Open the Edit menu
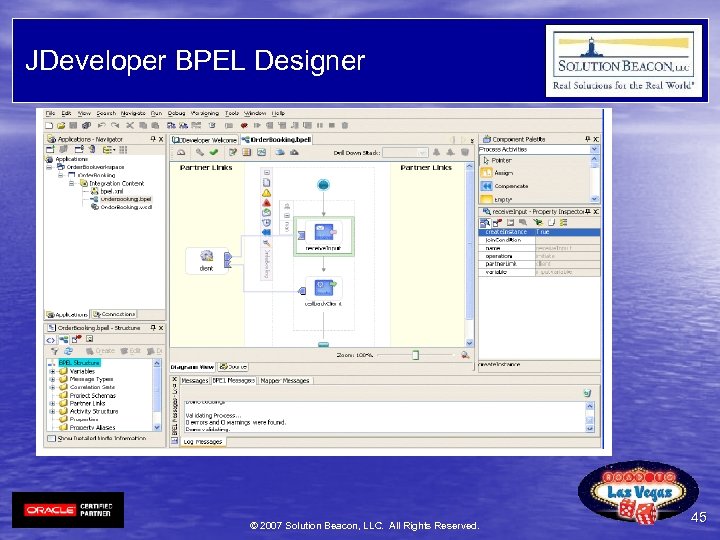 coord(67,113)
